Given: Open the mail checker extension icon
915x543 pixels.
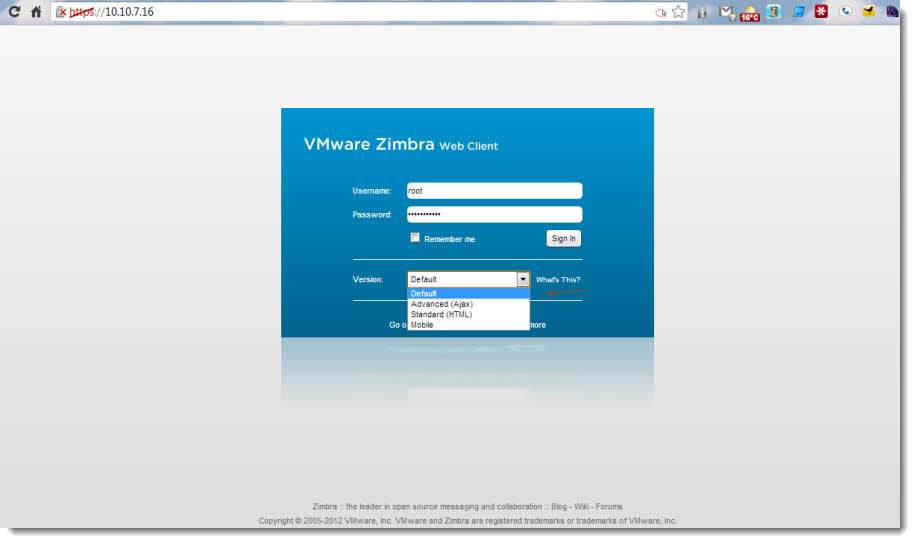Looking at the screenshot, I should [x=726, y=12].
